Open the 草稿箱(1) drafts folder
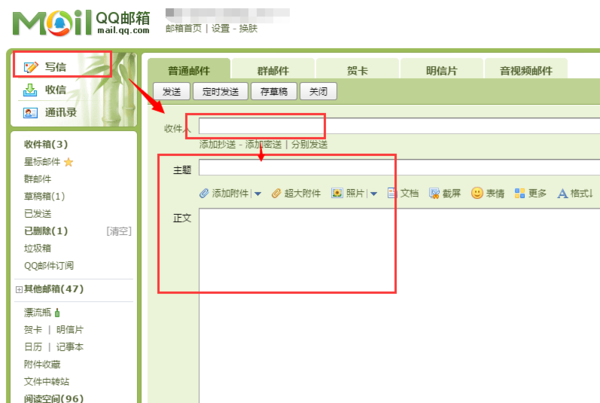600x403 pixels. click(x=44, y=196)
